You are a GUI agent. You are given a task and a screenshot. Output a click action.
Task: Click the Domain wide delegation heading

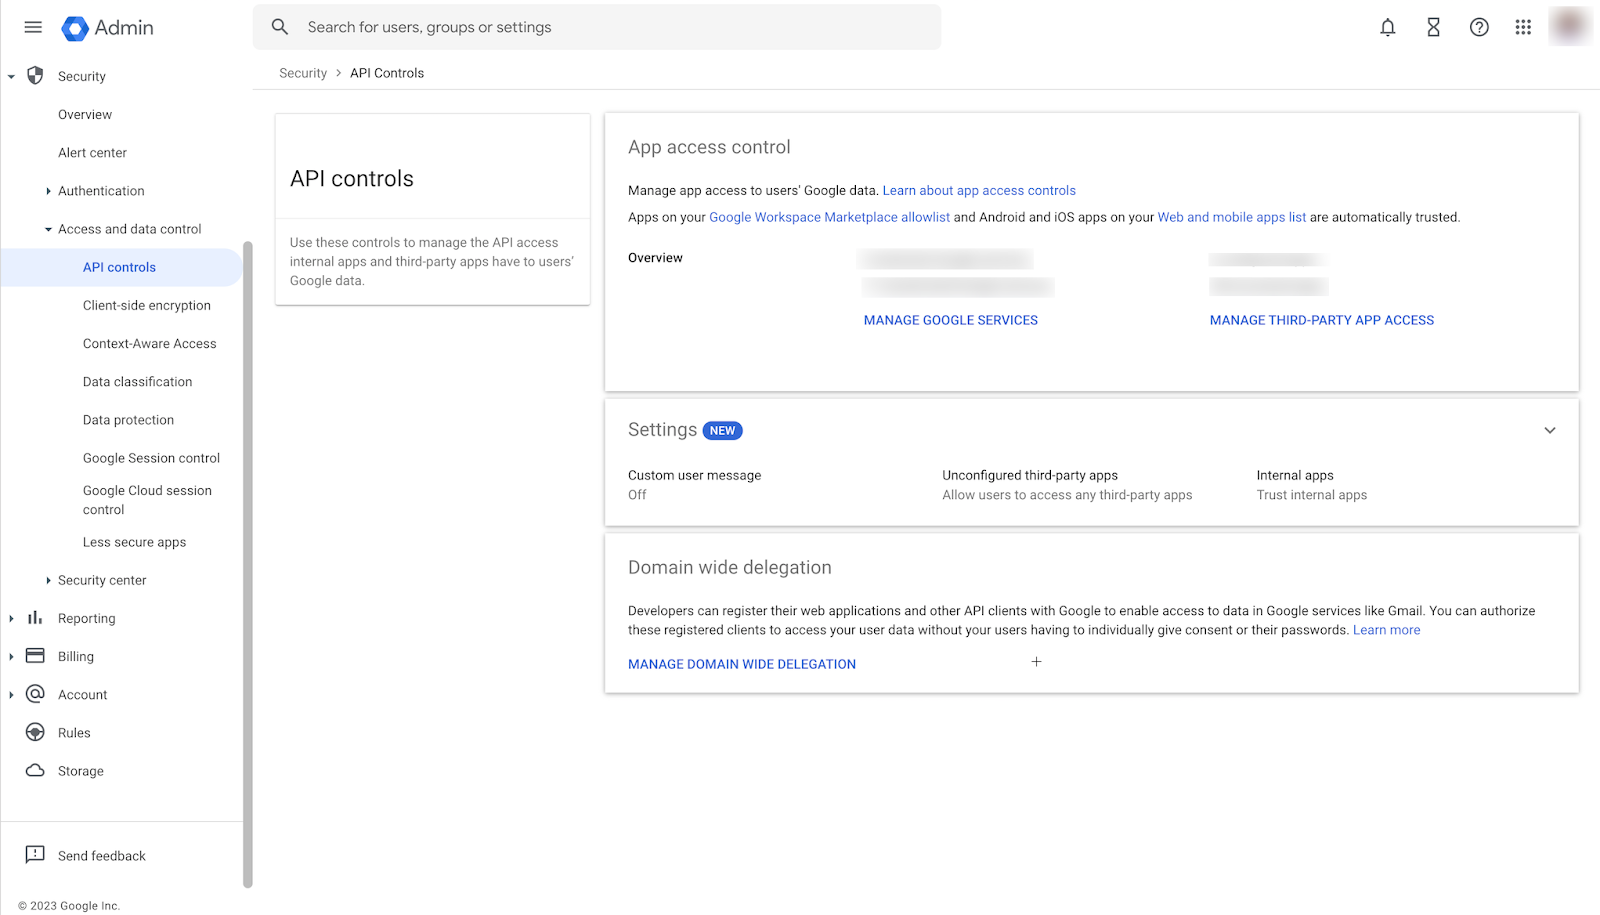(730, 567)
